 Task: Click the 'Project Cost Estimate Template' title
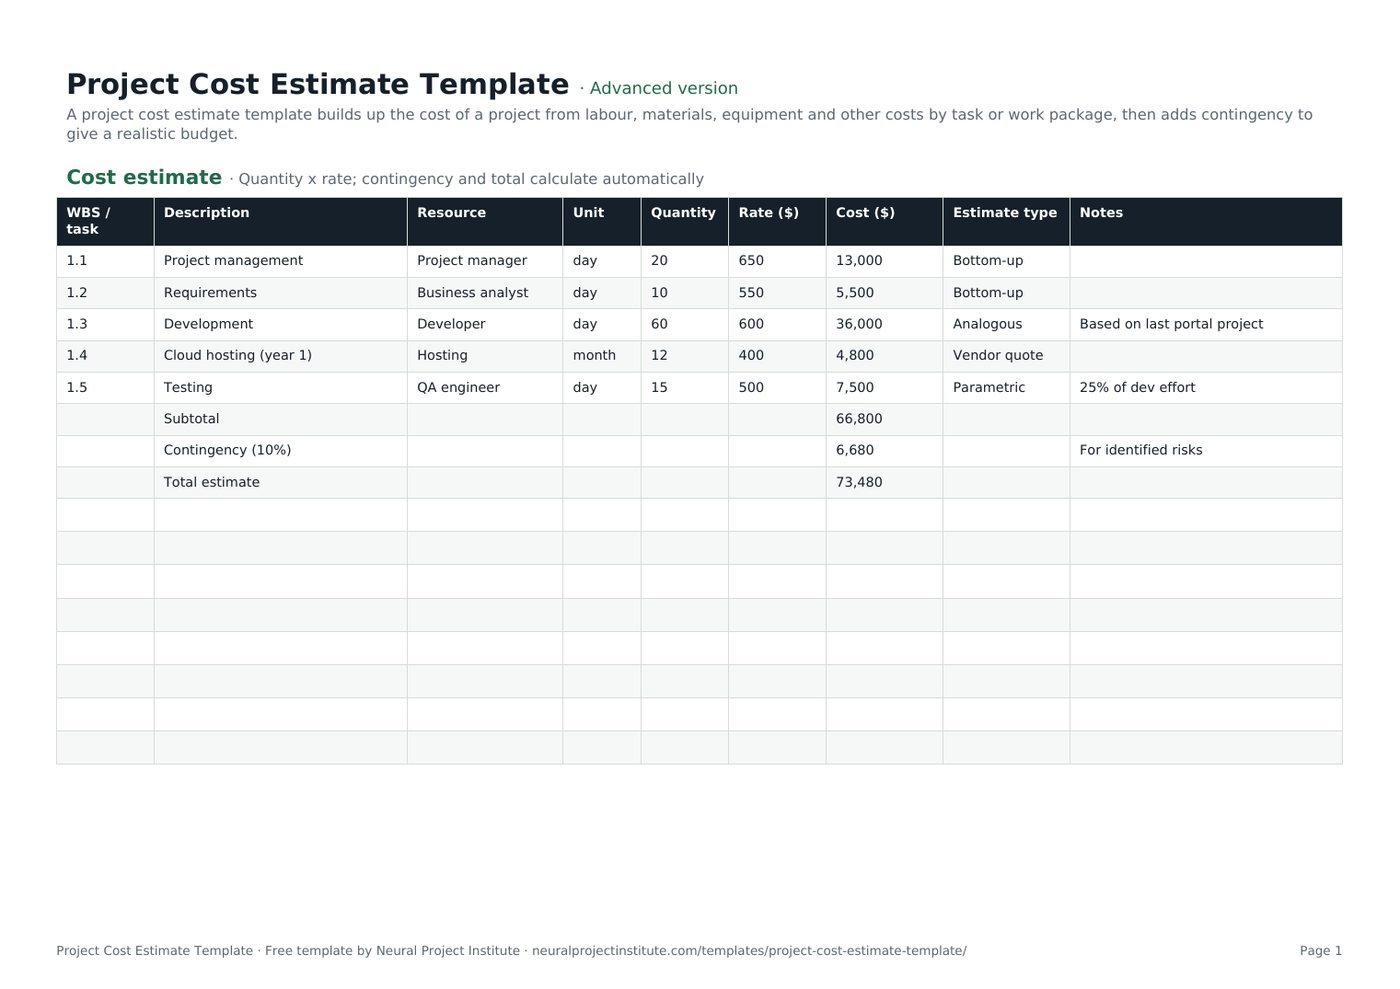318,85
